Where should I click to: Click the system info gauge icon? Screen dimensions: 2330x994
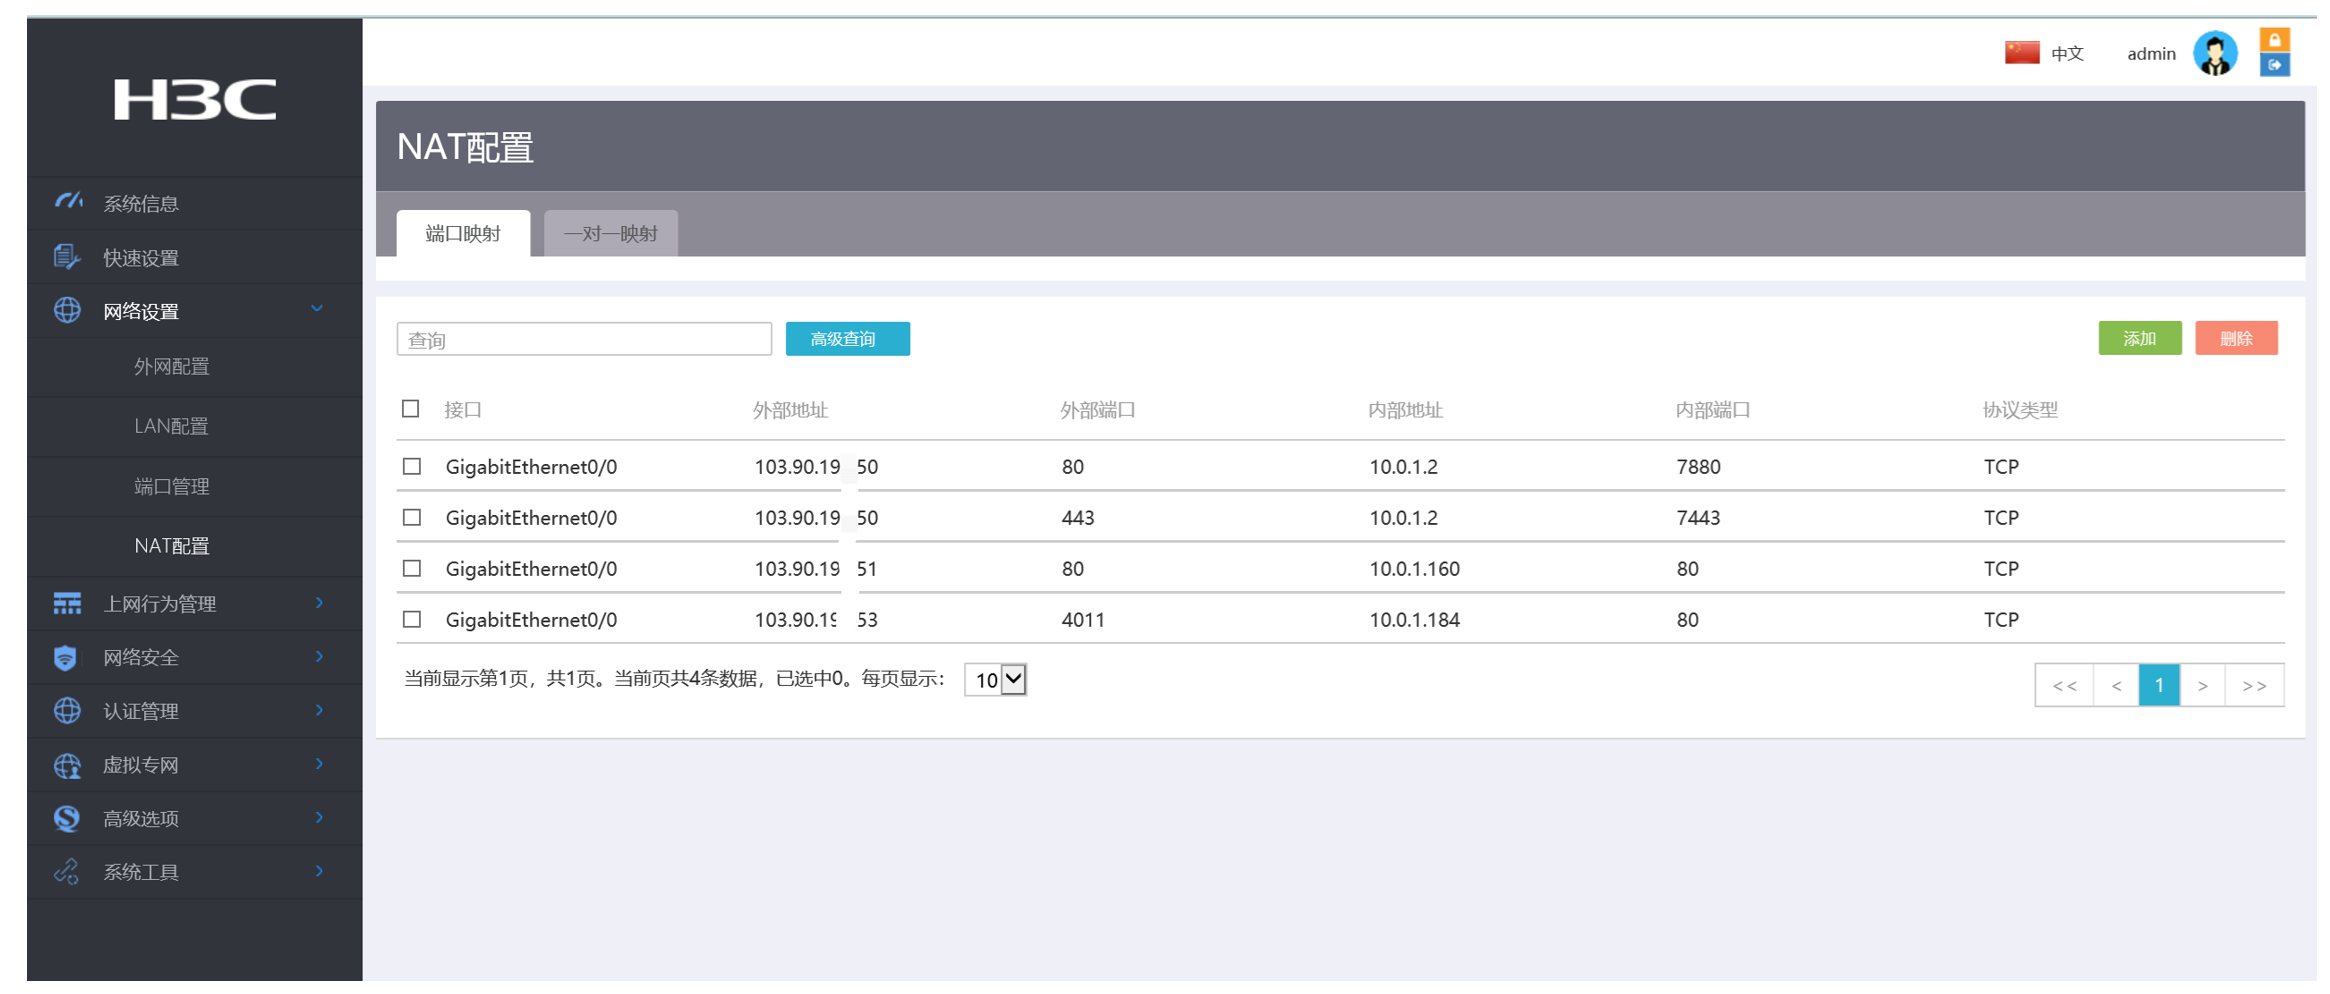tap(67, 202)
